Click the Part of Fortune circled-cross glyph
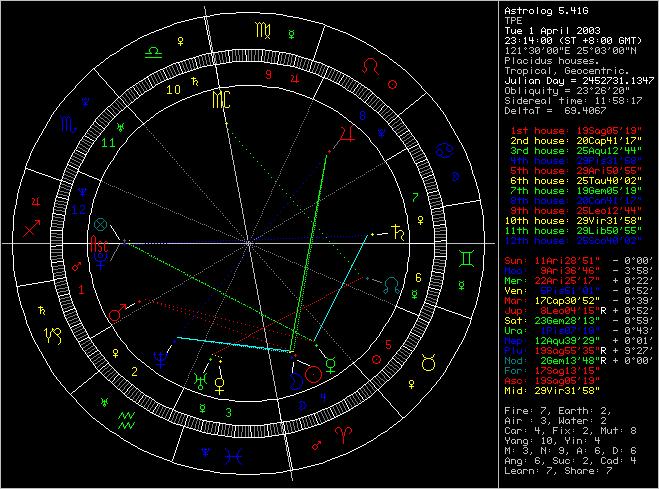The image size is (659, 489). point(99,224)
